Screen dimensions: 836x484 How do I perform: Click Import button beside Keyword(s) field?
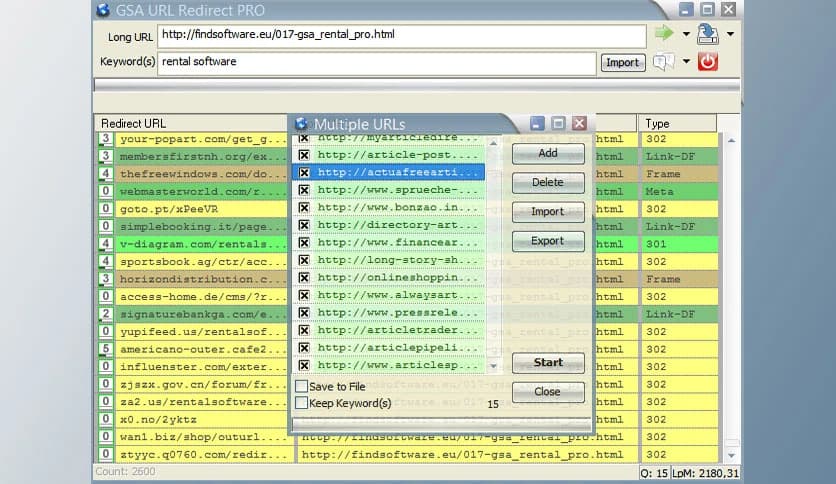tap(623, 62)
